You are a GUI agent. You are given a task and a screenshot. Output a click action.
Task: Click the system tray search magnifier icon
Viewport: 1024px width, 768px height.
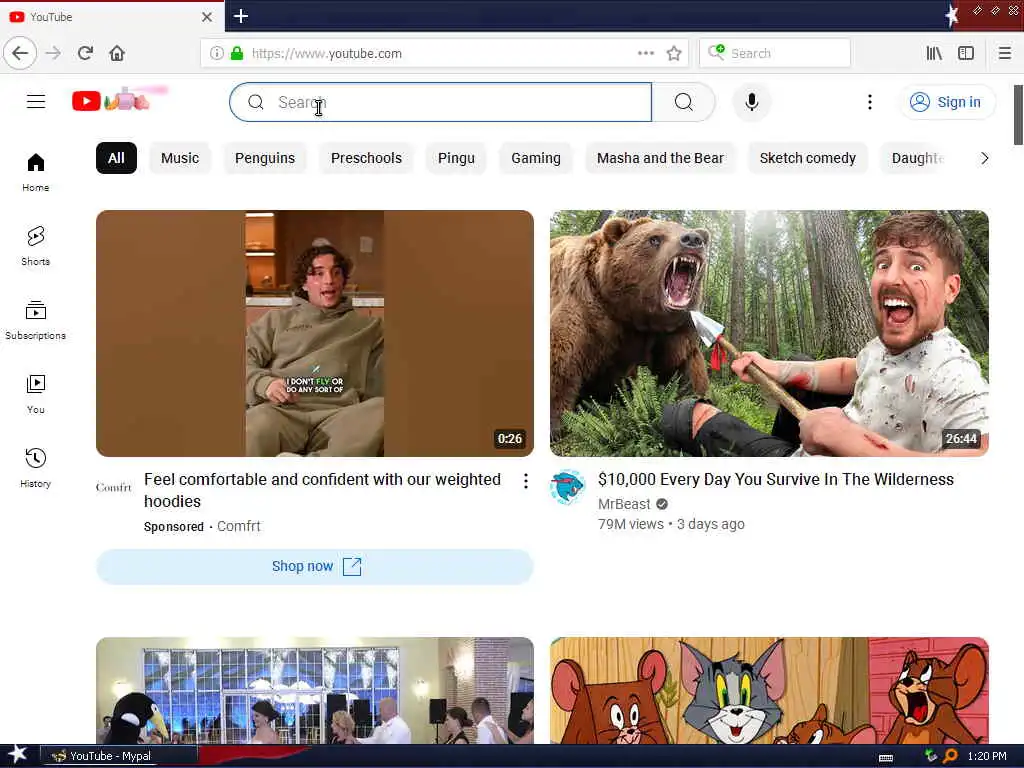(x=950, y=756)
